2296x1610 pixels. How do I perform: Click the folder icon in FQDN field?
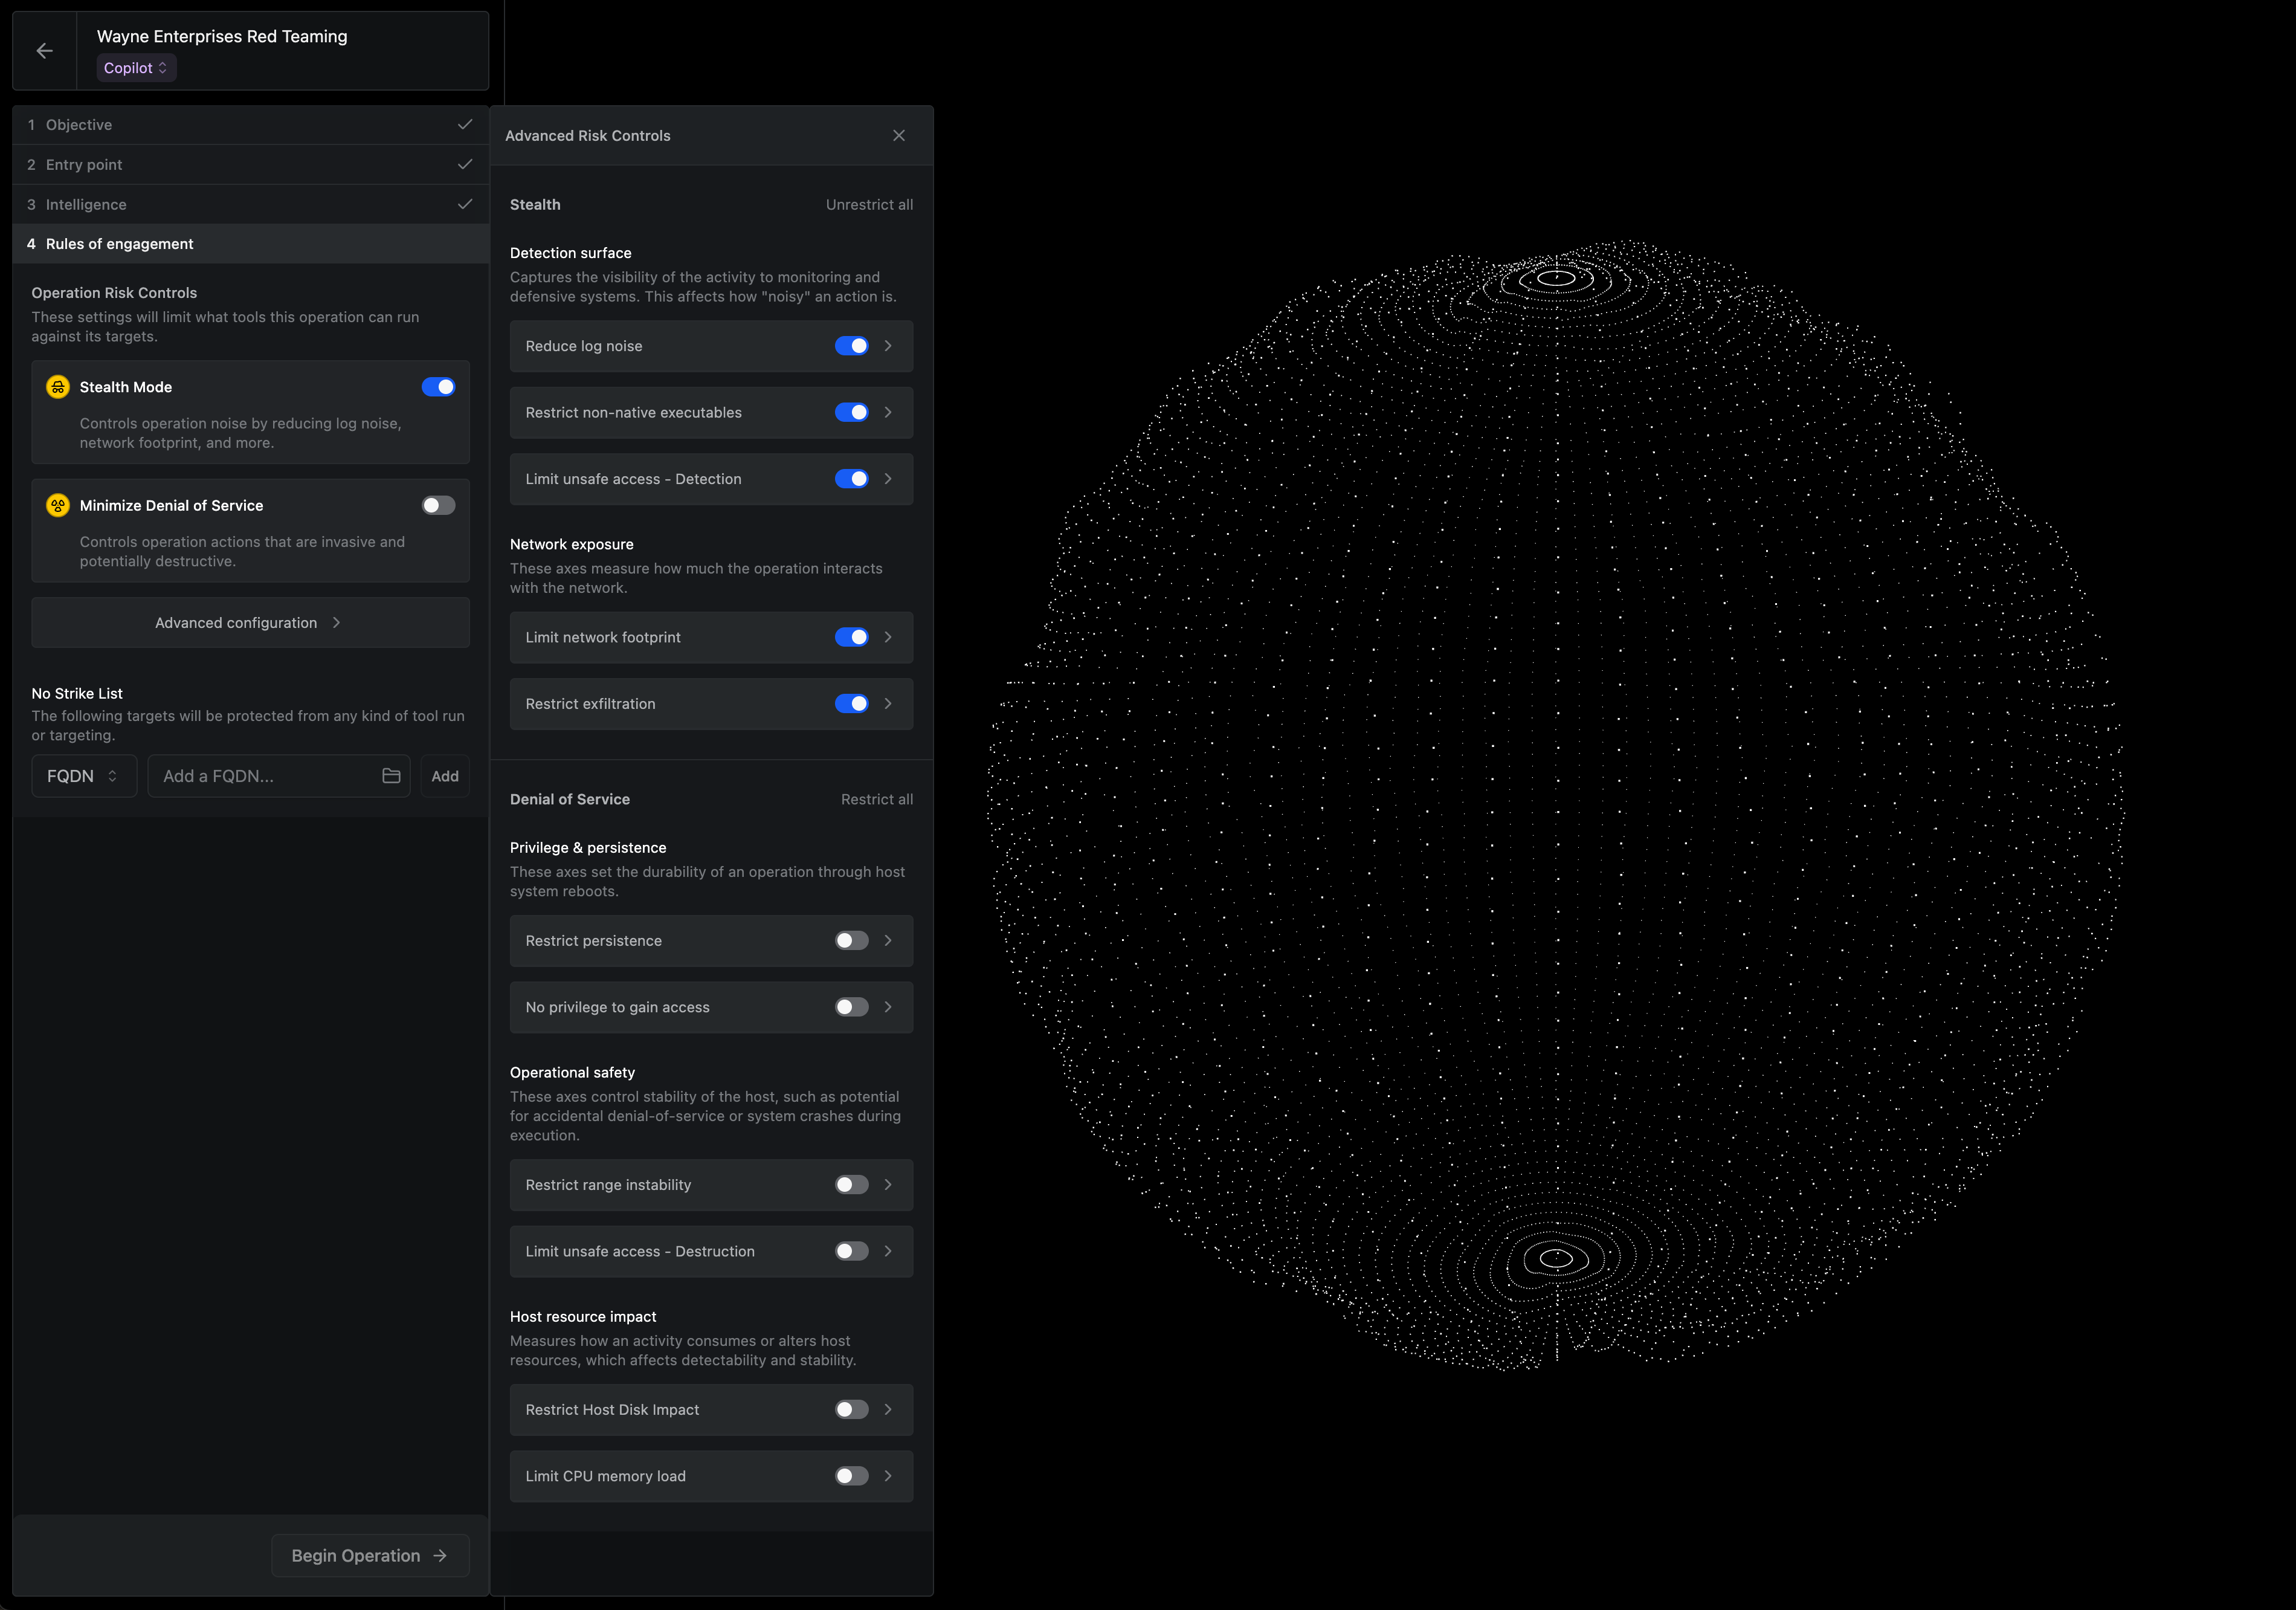[x=391, y=776]
